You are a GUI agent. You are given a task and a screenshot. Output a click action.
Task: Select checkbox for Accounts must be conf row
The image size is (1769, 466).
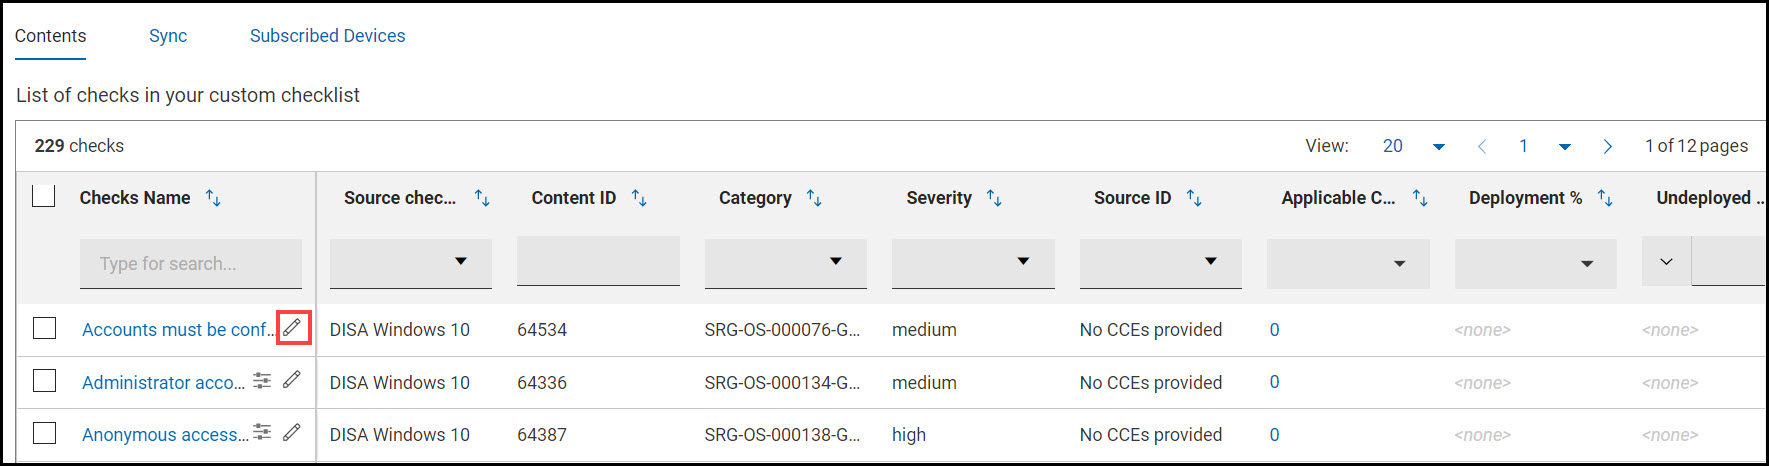click(44, 328)
